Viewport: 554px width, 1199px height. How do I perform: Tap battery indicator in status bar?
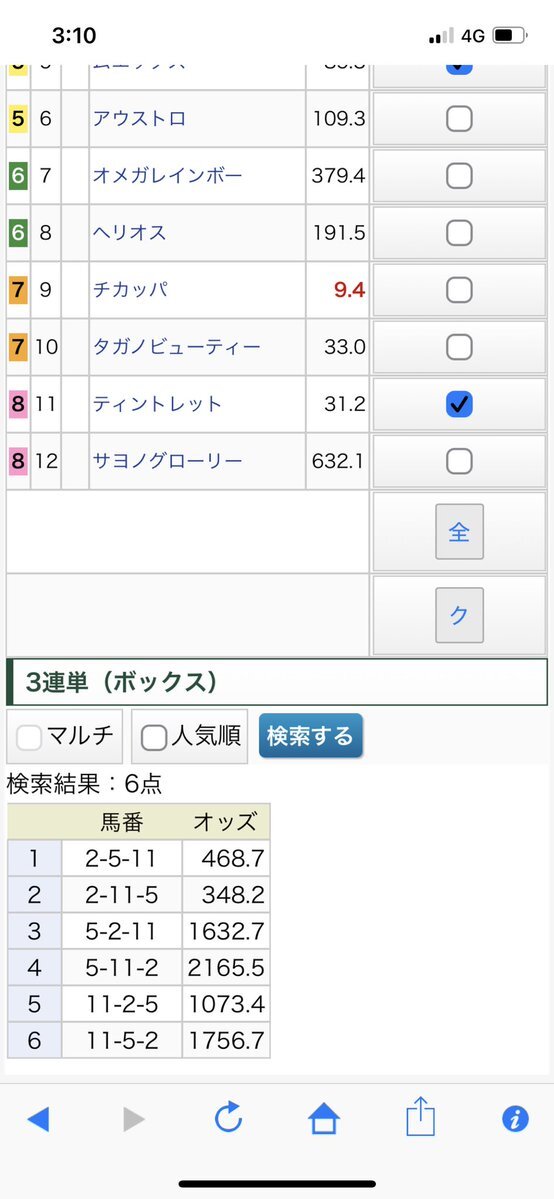coord(510,35)
